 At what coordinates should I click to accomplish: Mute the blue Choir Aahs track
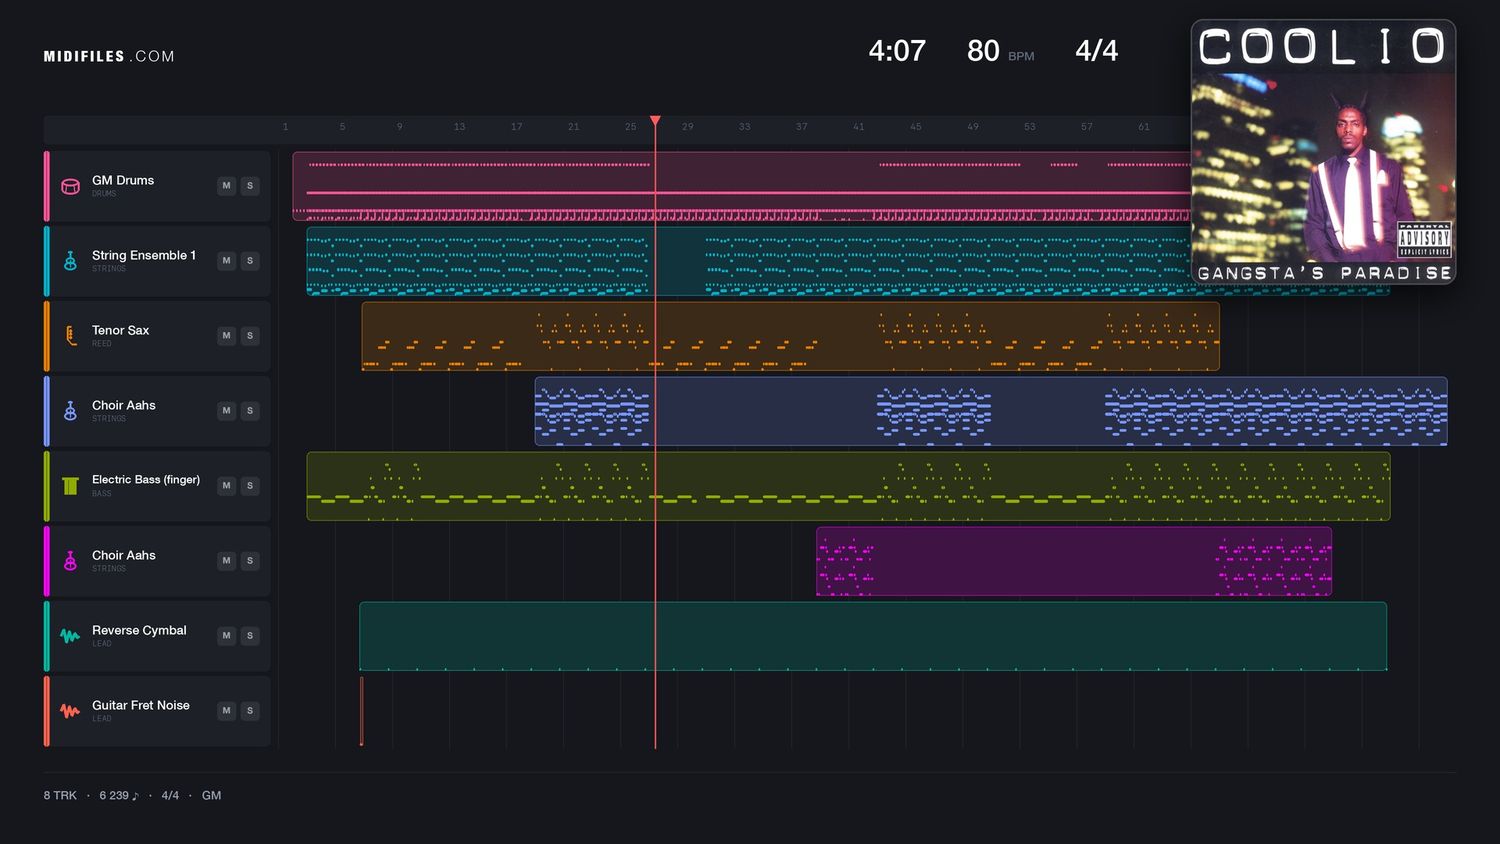[x=227, y=411]
